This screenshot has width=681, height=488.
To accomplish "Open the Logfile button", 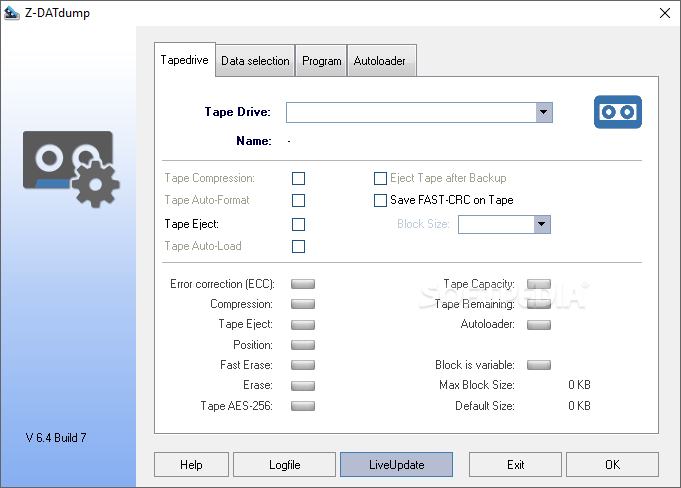I will coord(284,465).
